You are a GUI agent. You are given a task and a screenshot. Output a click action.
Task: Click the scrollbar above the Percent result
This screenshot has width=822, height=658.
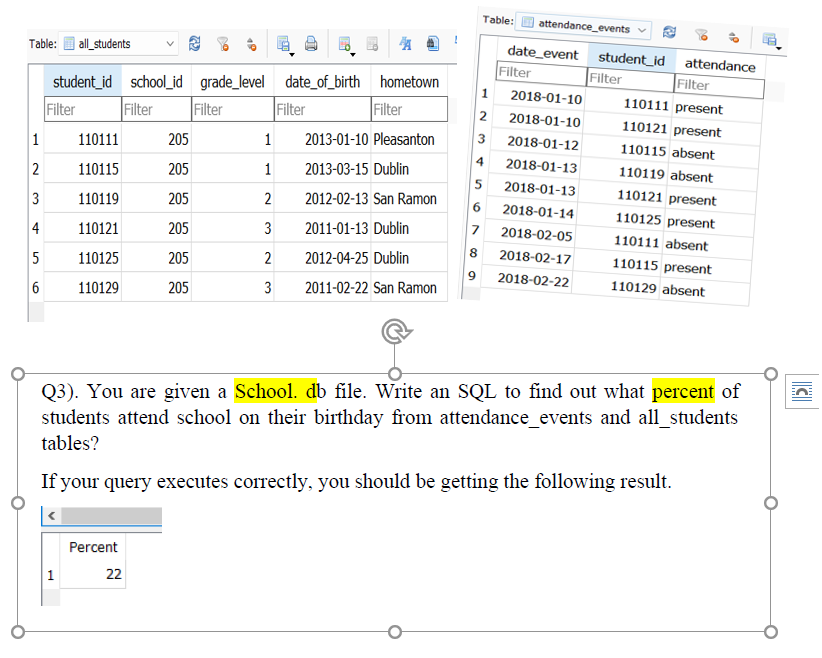(110, 515)
